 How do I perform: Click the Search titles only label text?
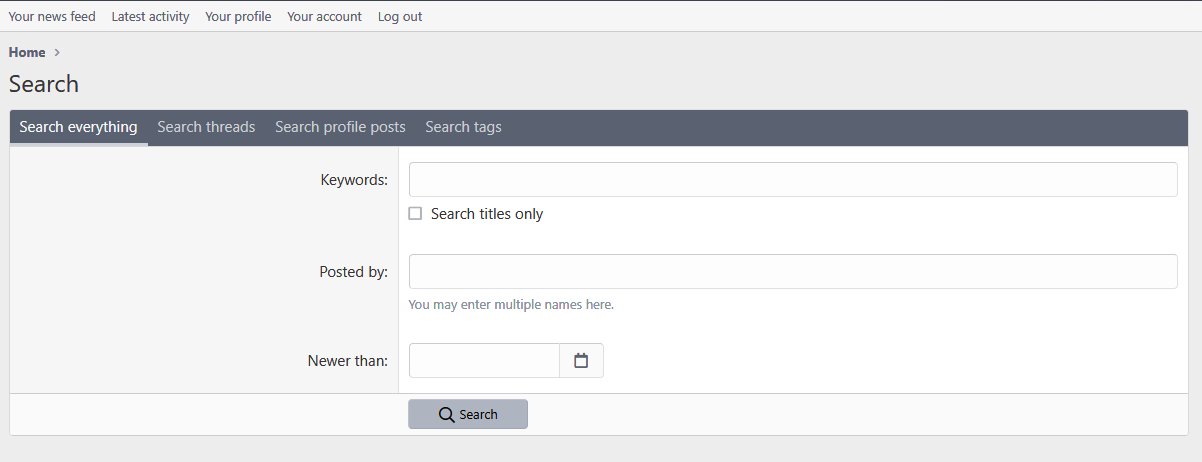pos(487,214)
